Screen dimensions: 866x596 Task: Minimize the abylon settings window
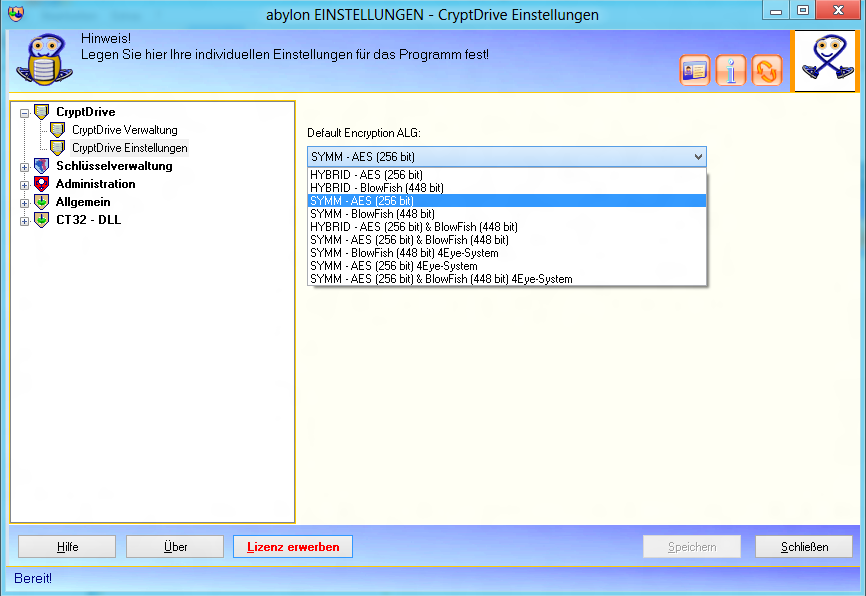(776, 10)
